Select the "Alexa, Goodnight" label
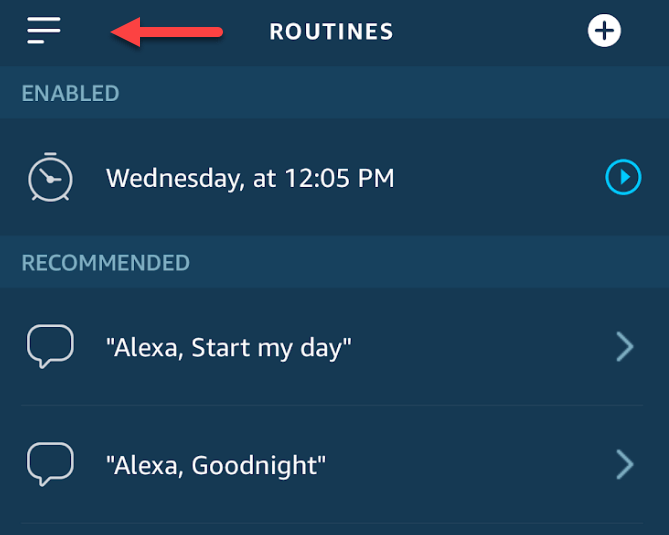 pos(216,465)
